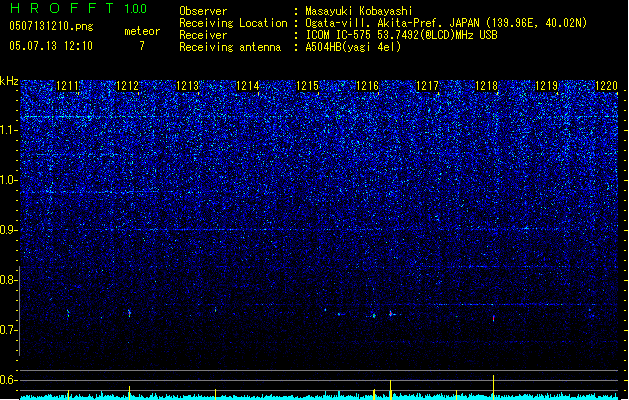Click the HROFFT 1.0.0 title text
This screenshot has height=400, width=629.
79,8
